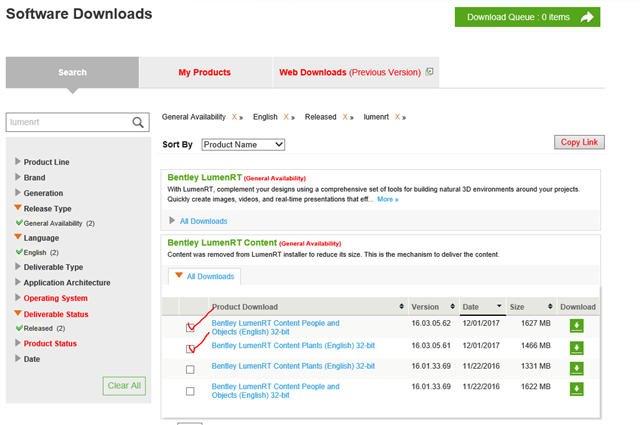Collapse the Release Type filter

click(x=18, y=207)
